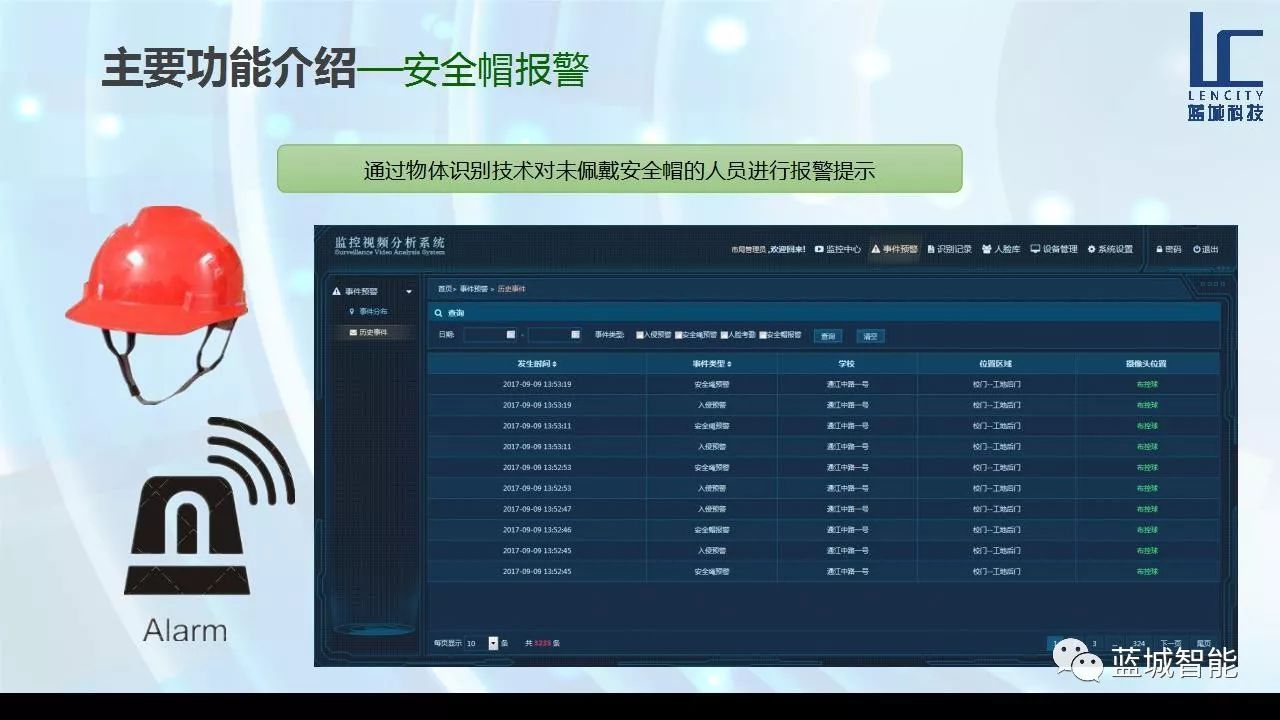
Task: Check the 入侵预警 event type checkbox
Action: coord(640,336)
